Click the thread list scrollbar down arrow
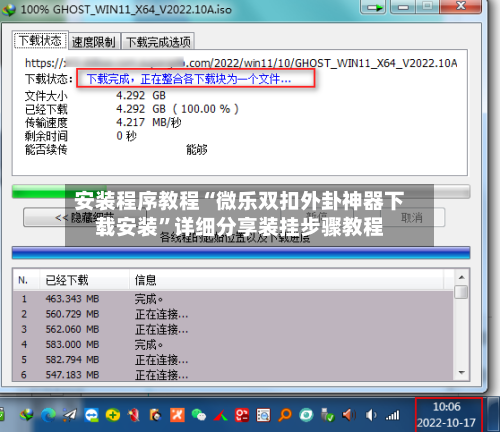Viewport: 500px width, 432px height. tap(462, 373)
